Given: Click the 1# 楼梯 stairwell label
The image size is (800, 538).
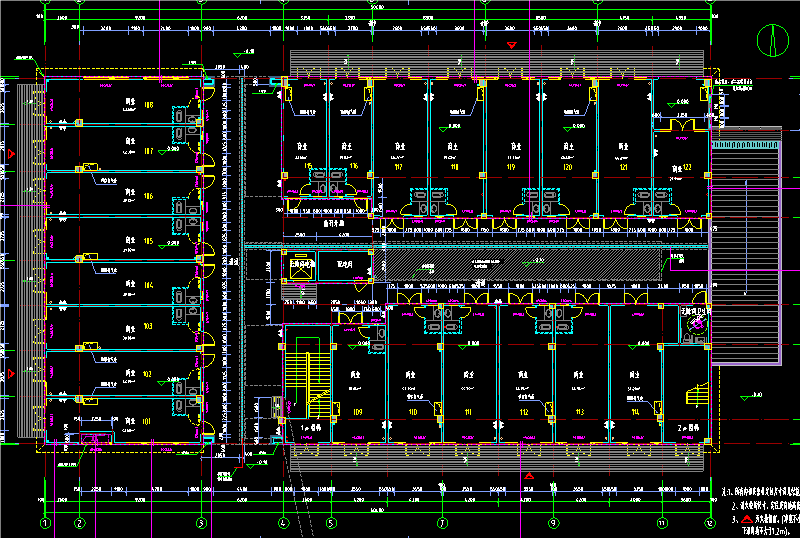Looking at the screenshot, I should [311, 428].
